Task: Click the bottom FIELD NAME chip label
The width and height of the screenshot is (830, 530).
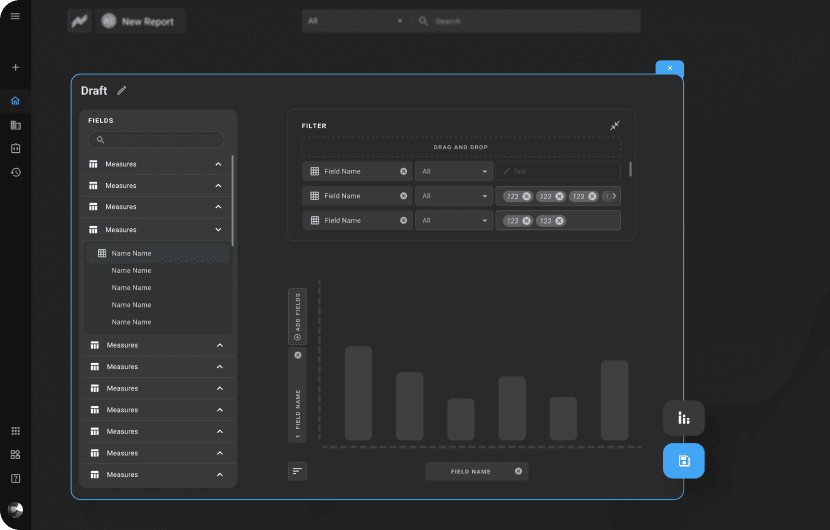Action: (471, 472)
